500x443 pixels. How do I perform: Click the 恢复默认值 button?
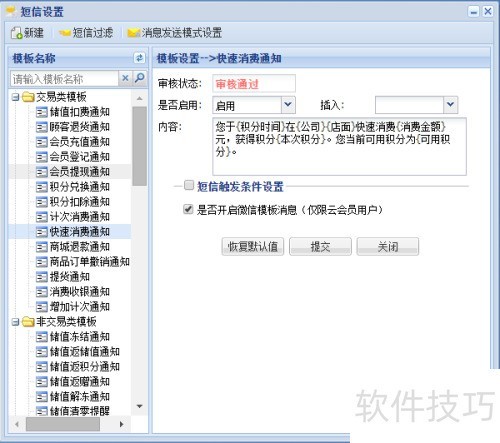253,247
